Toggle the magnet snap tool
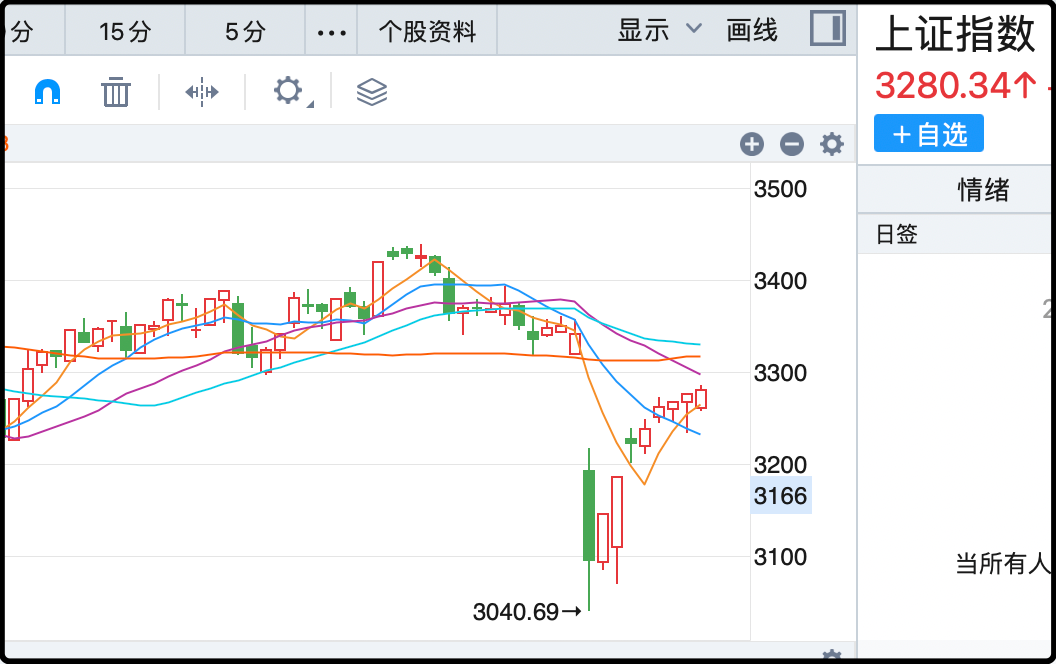The height and width of the screenshot is (664, 1056). tap(47, 92)
